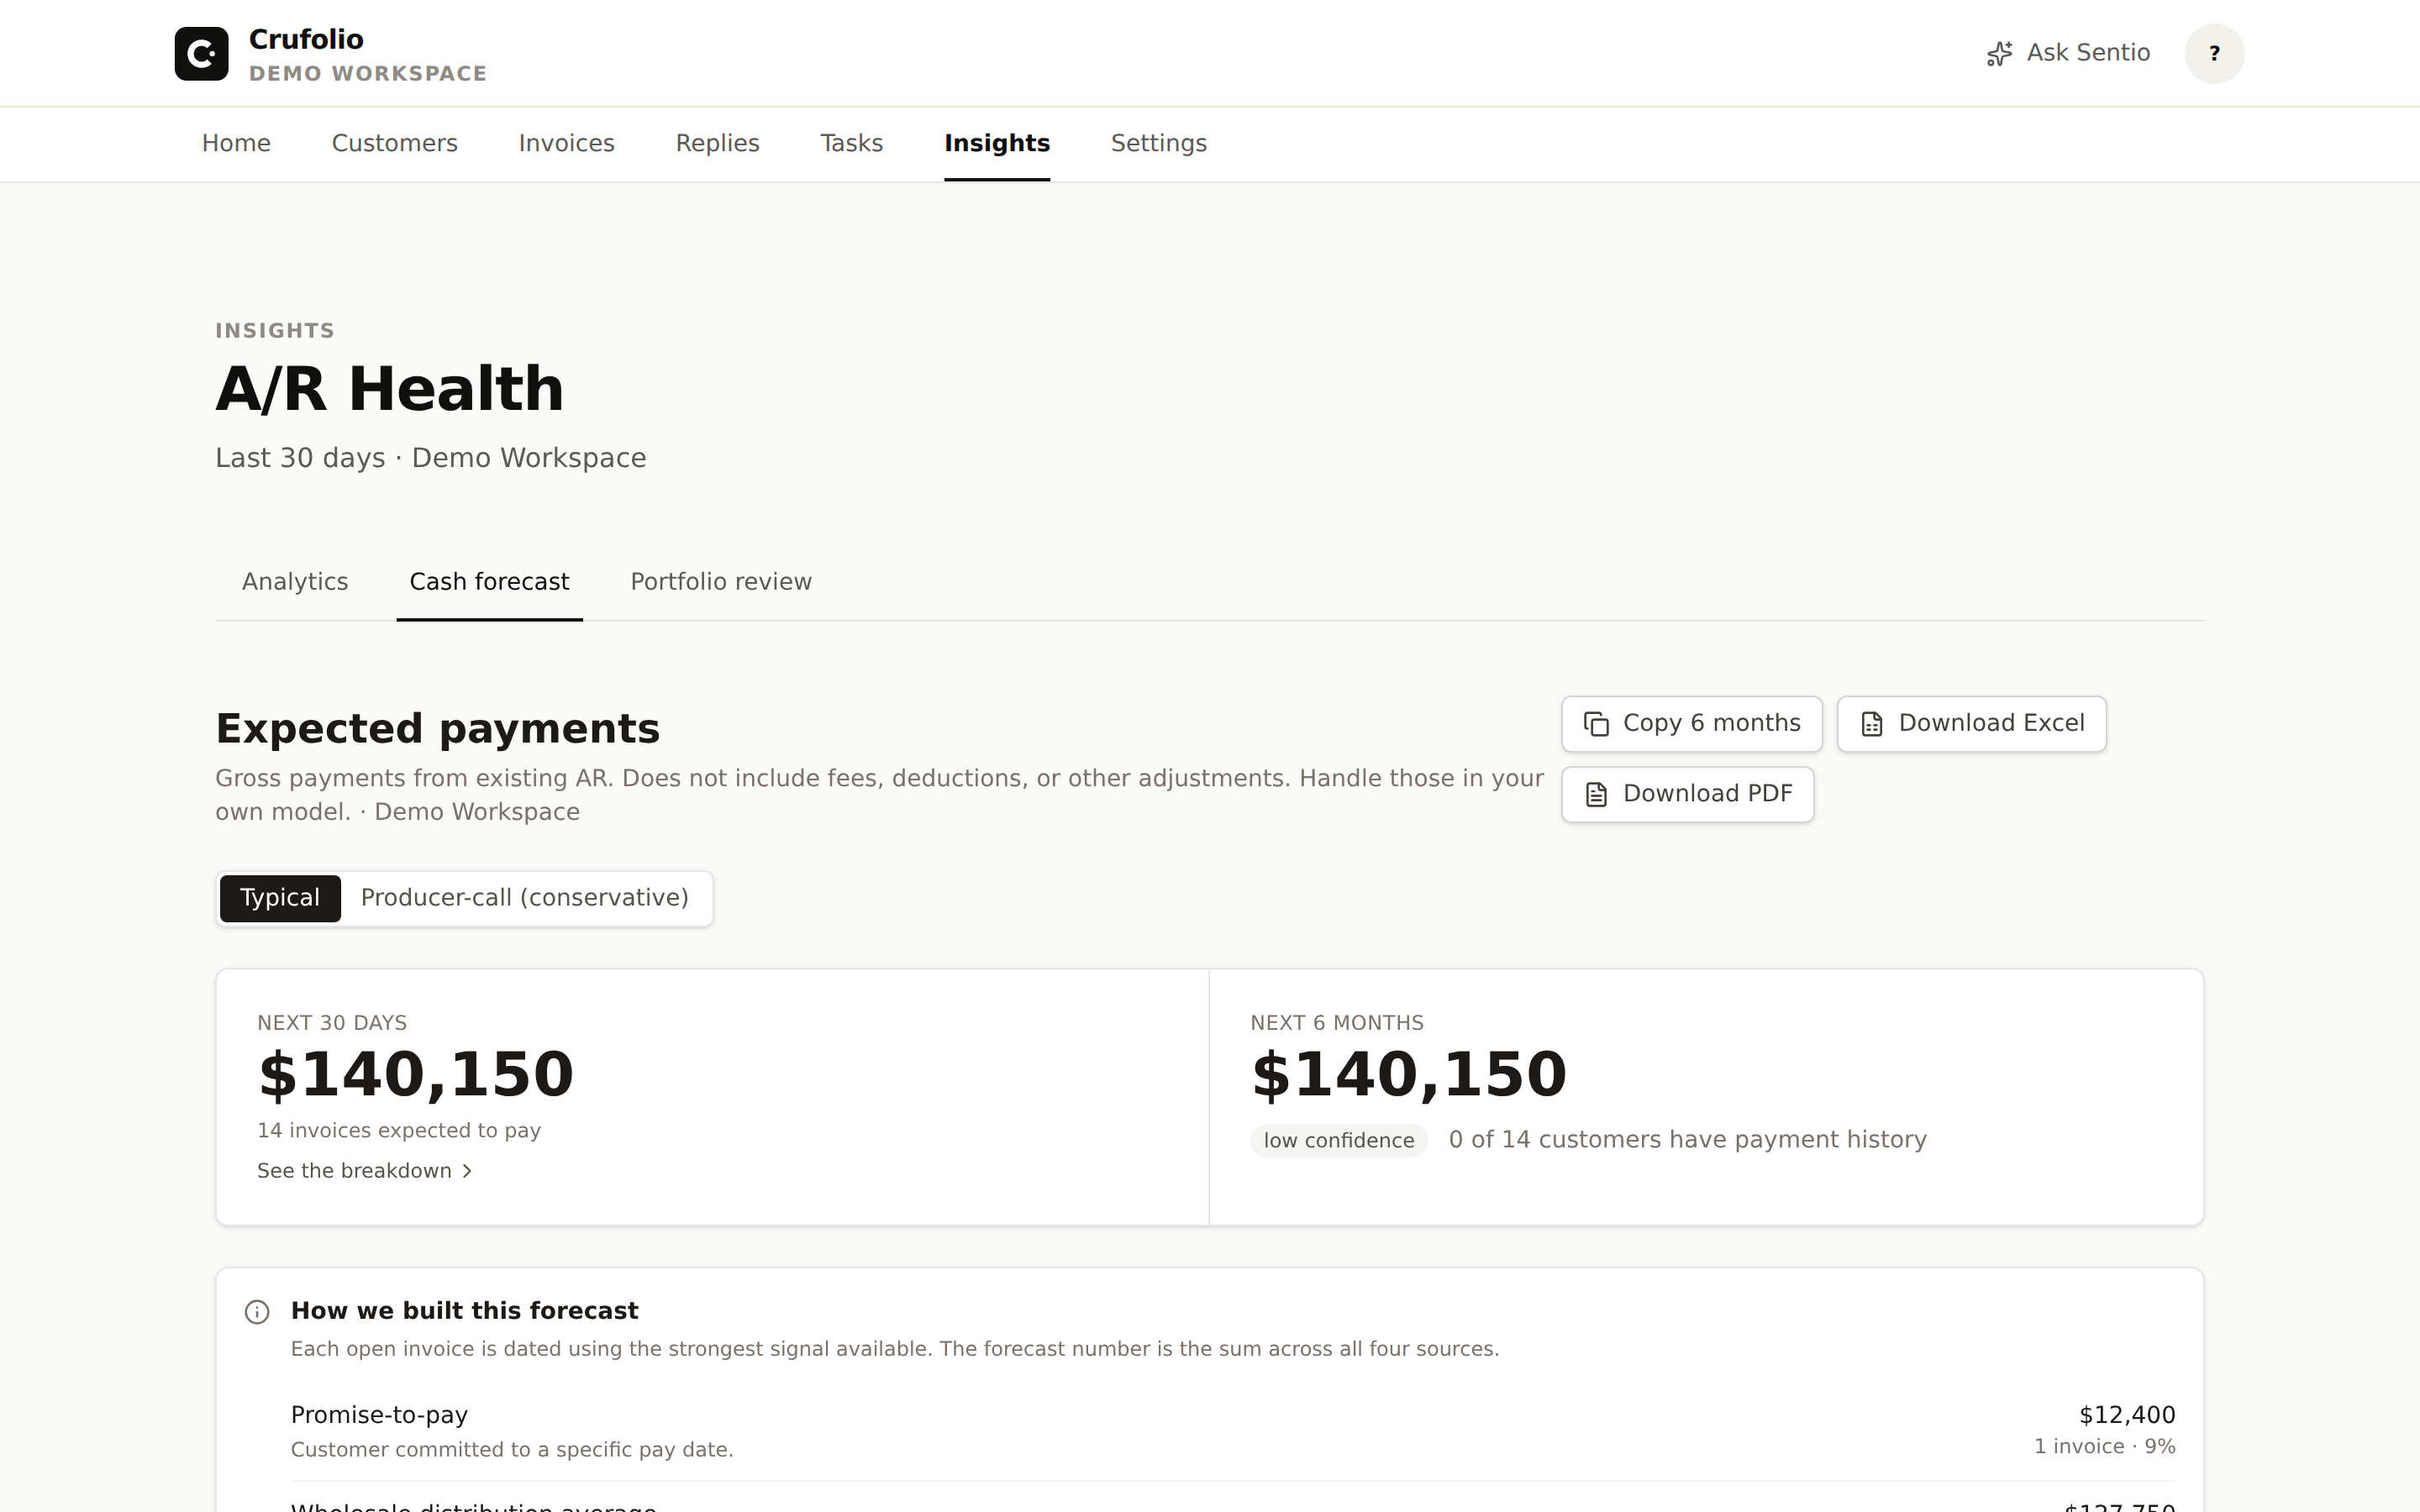The width and height of the screenshot is (2420, 1512).
Task: Open the Settings nav item
Action: [1159, 143]
